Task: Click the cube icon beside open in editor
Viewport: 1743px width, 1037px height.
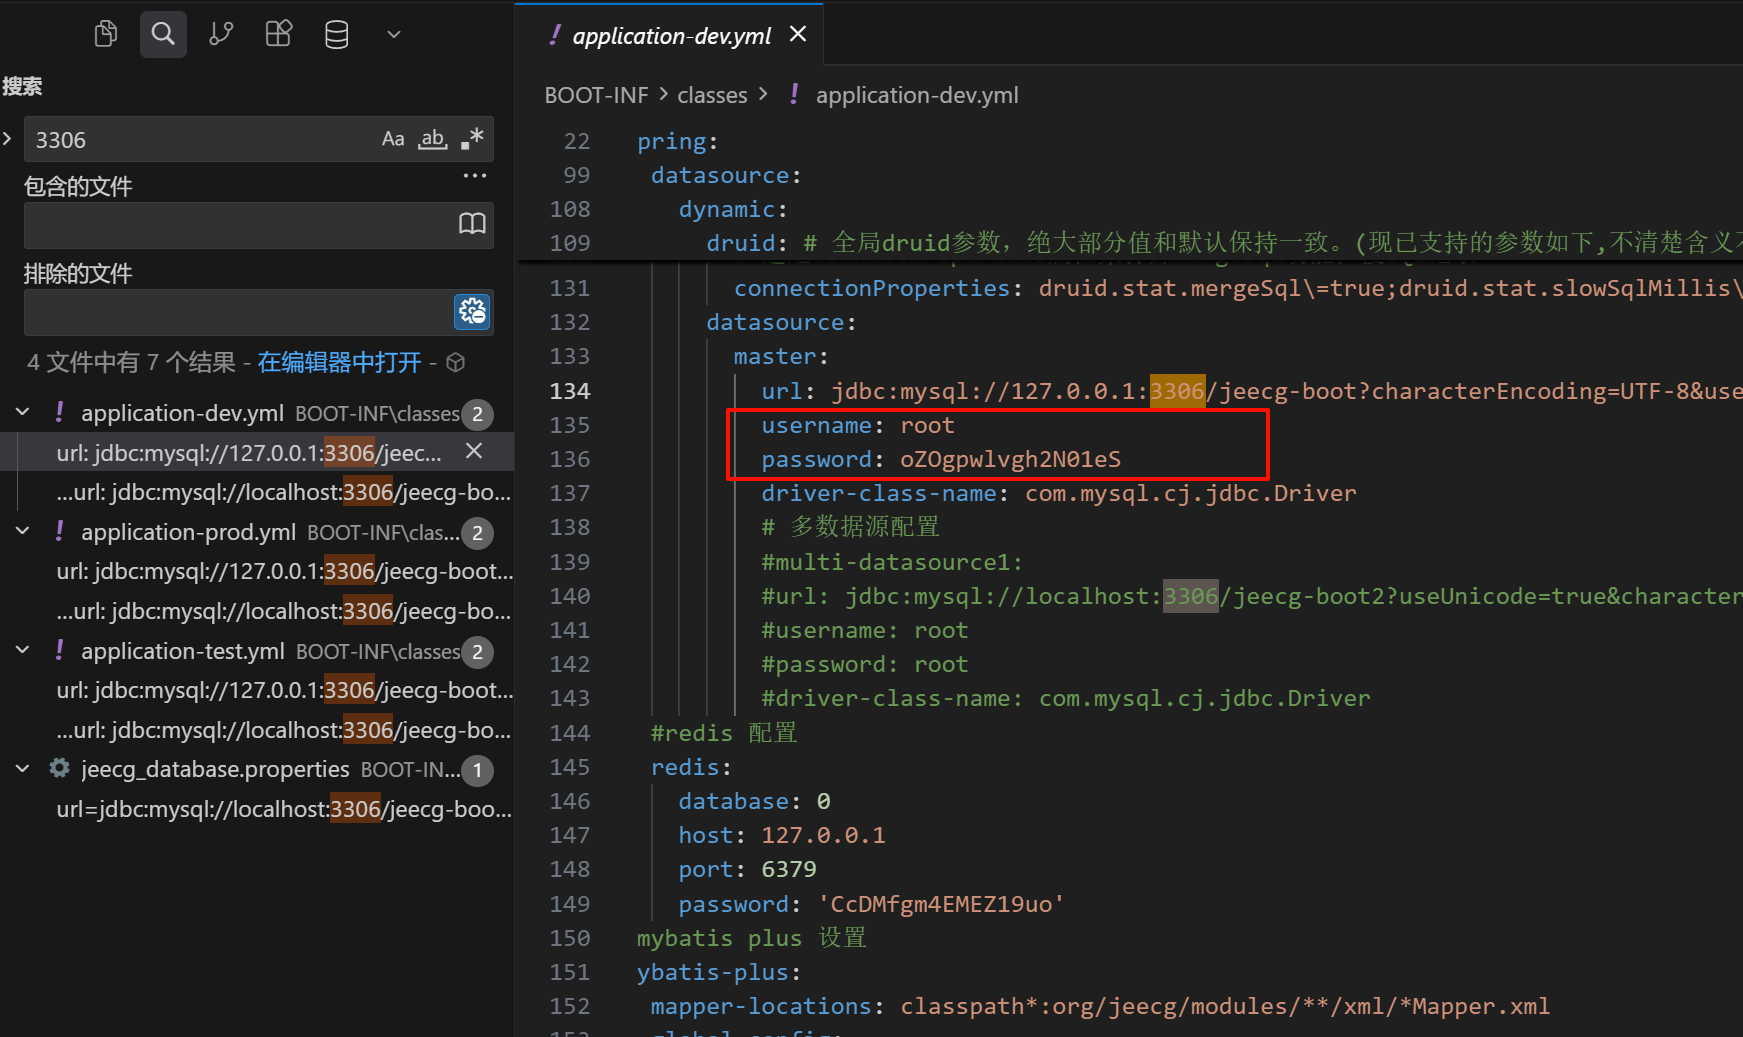Action: 456,363
